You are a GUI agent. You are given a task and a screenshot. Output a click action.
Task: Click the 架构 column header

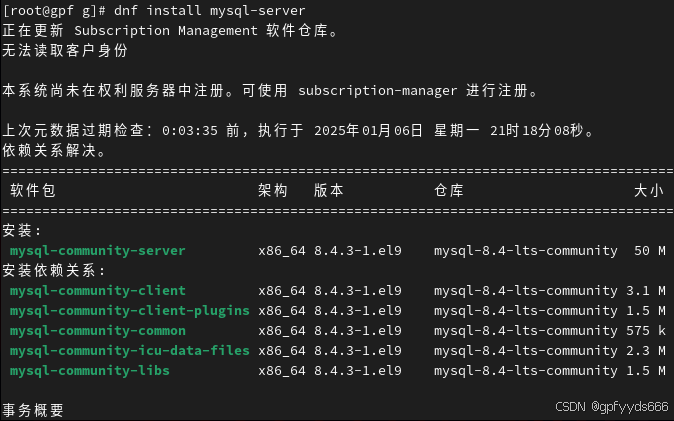(x=273, y=191)
